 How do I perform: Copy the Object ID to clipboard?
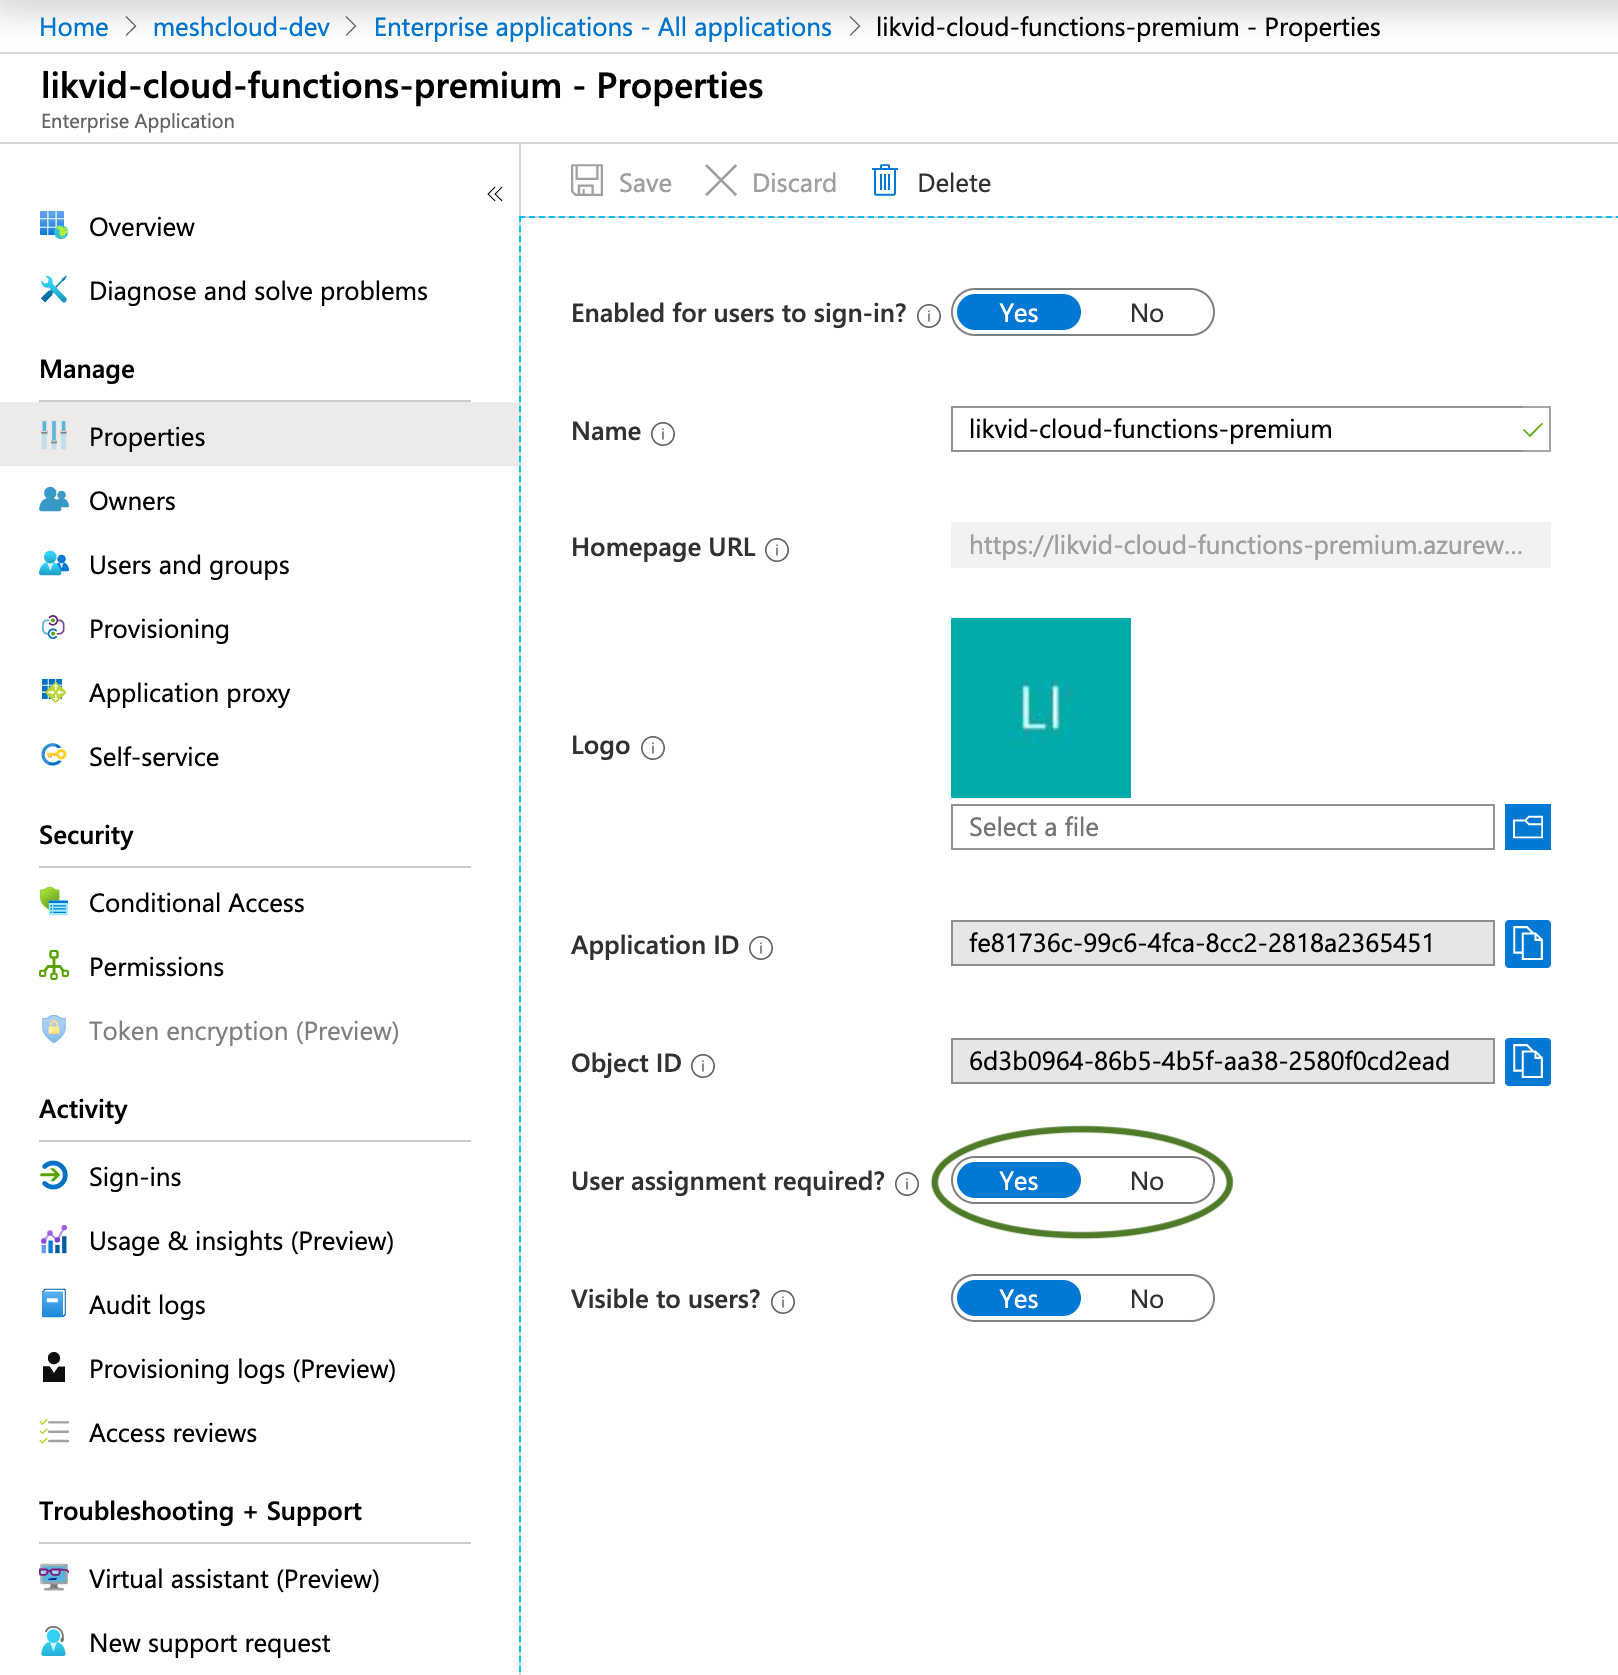click(1527, 1061)
